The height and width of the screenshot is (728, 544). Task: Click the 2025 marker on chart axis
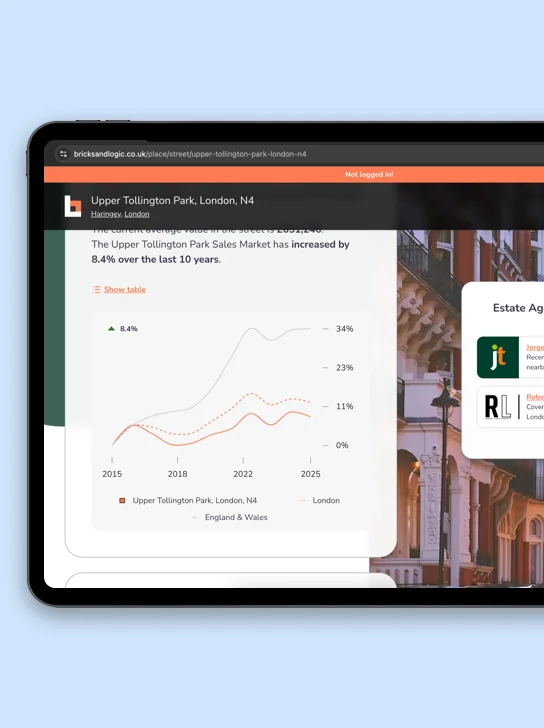pyautogui.click(x=310, y=474)
